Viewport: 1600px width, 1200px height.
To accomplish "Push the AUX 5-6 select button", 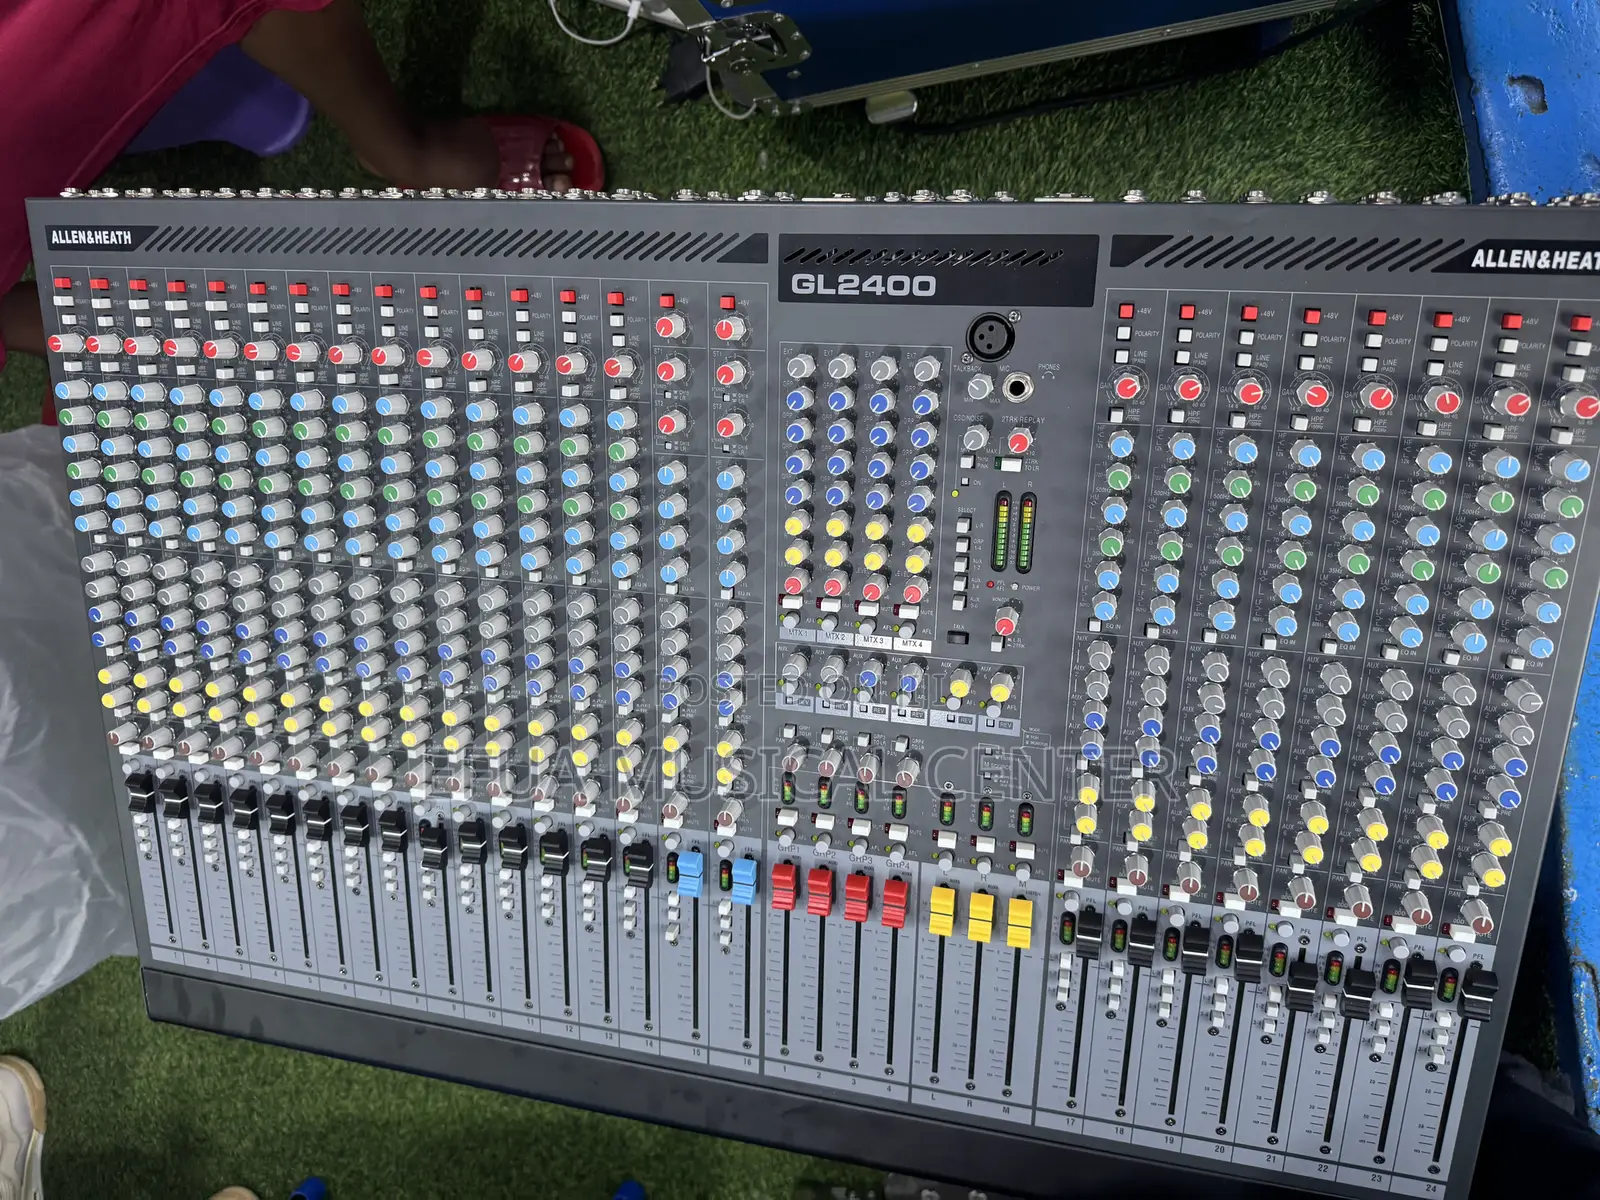I will pyautogui.click(x=961, y=603).
